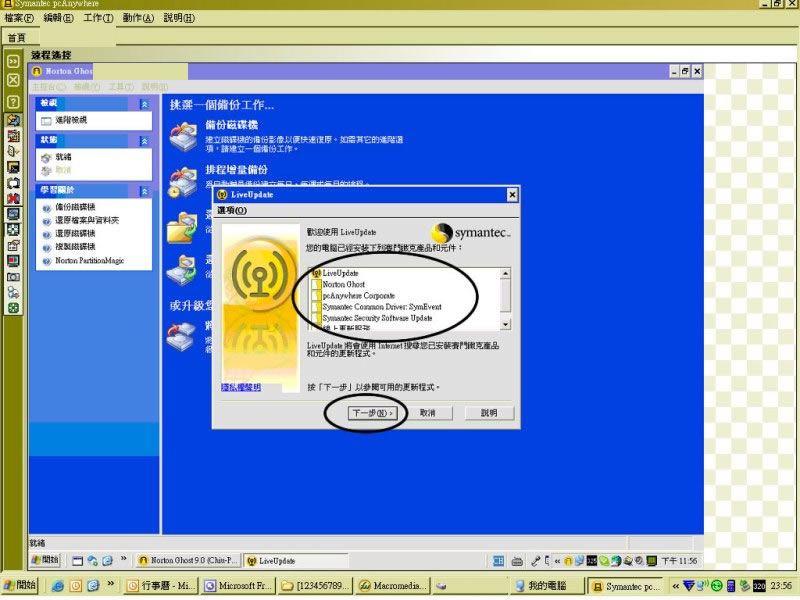Open the 隱私權聲明 privacy link

(x=241, y=387)
